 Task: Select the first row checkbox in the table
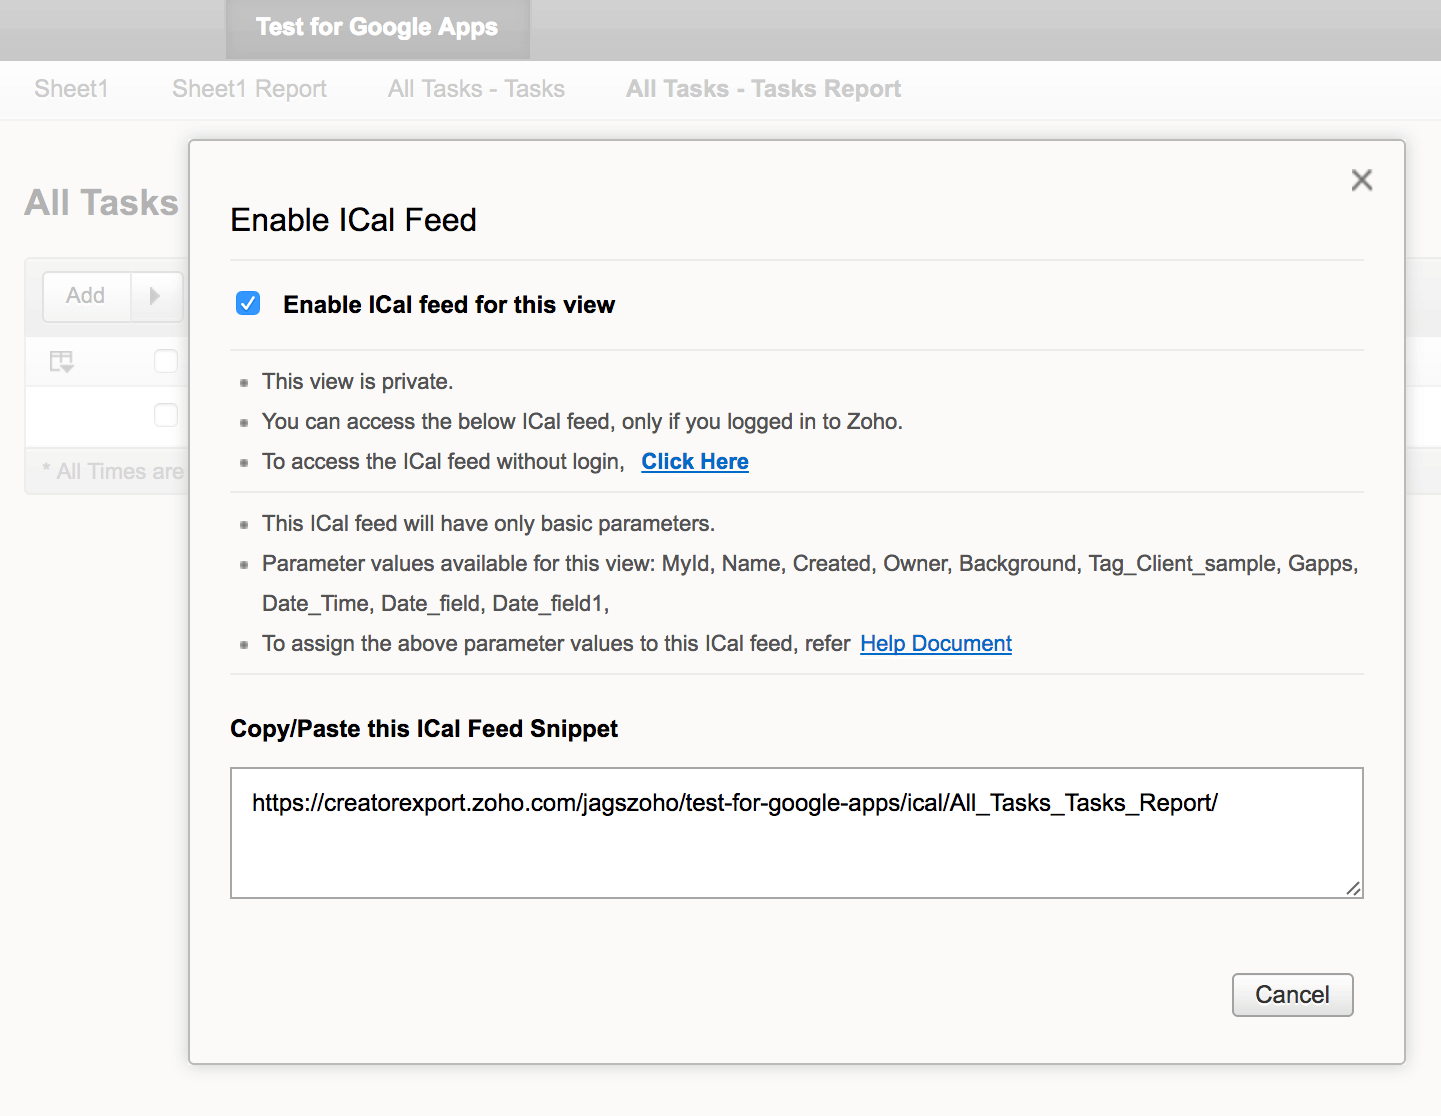pyautogui.click(x=166, y=415)
